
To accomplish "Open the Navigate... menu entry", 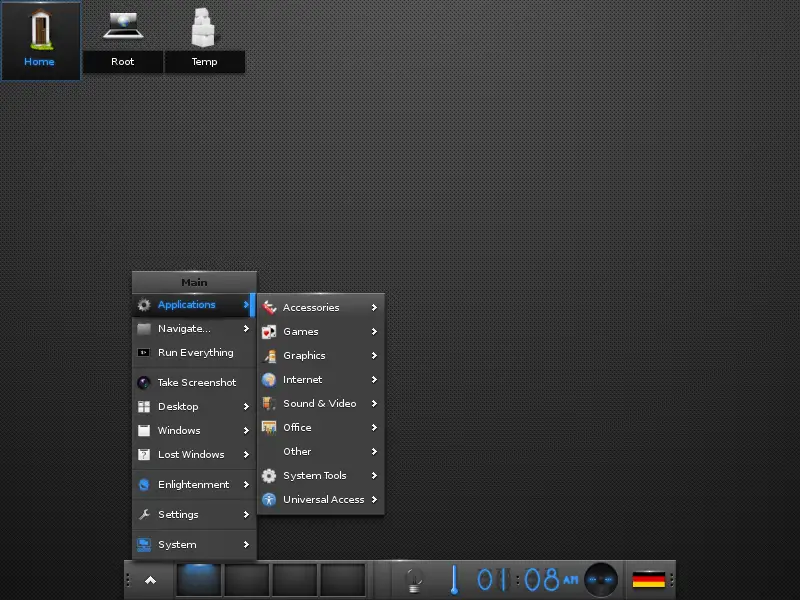I will (194, 329).
